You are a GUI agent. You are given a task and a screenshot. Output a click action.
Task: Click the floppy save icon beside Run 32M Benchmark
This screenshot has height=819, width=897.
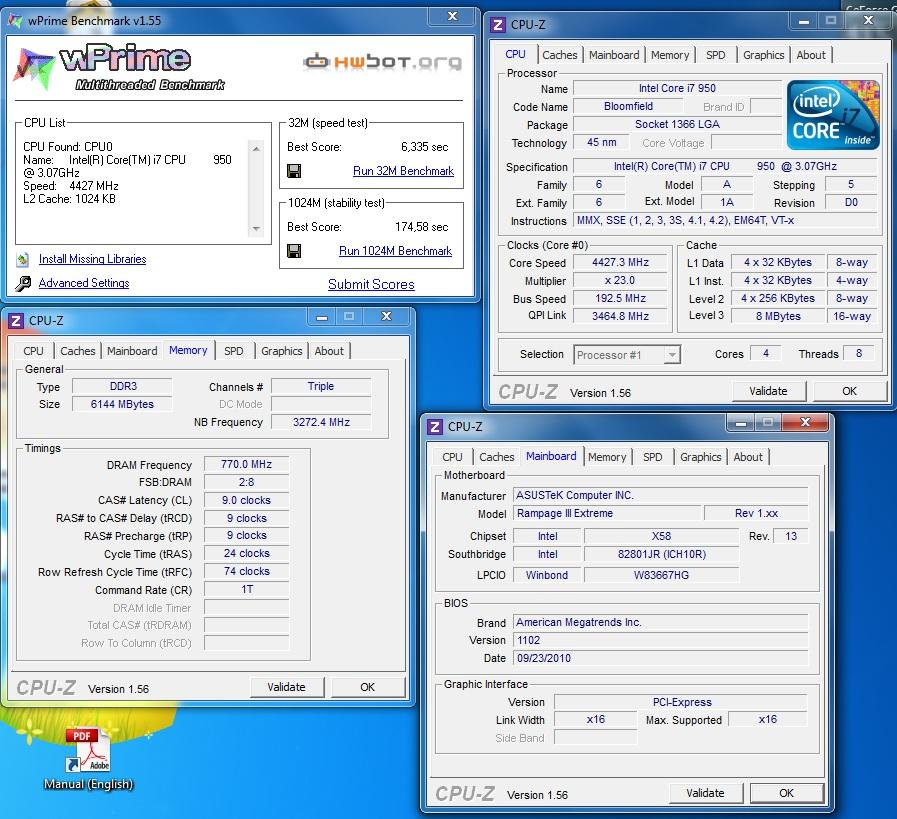(294, 171)
